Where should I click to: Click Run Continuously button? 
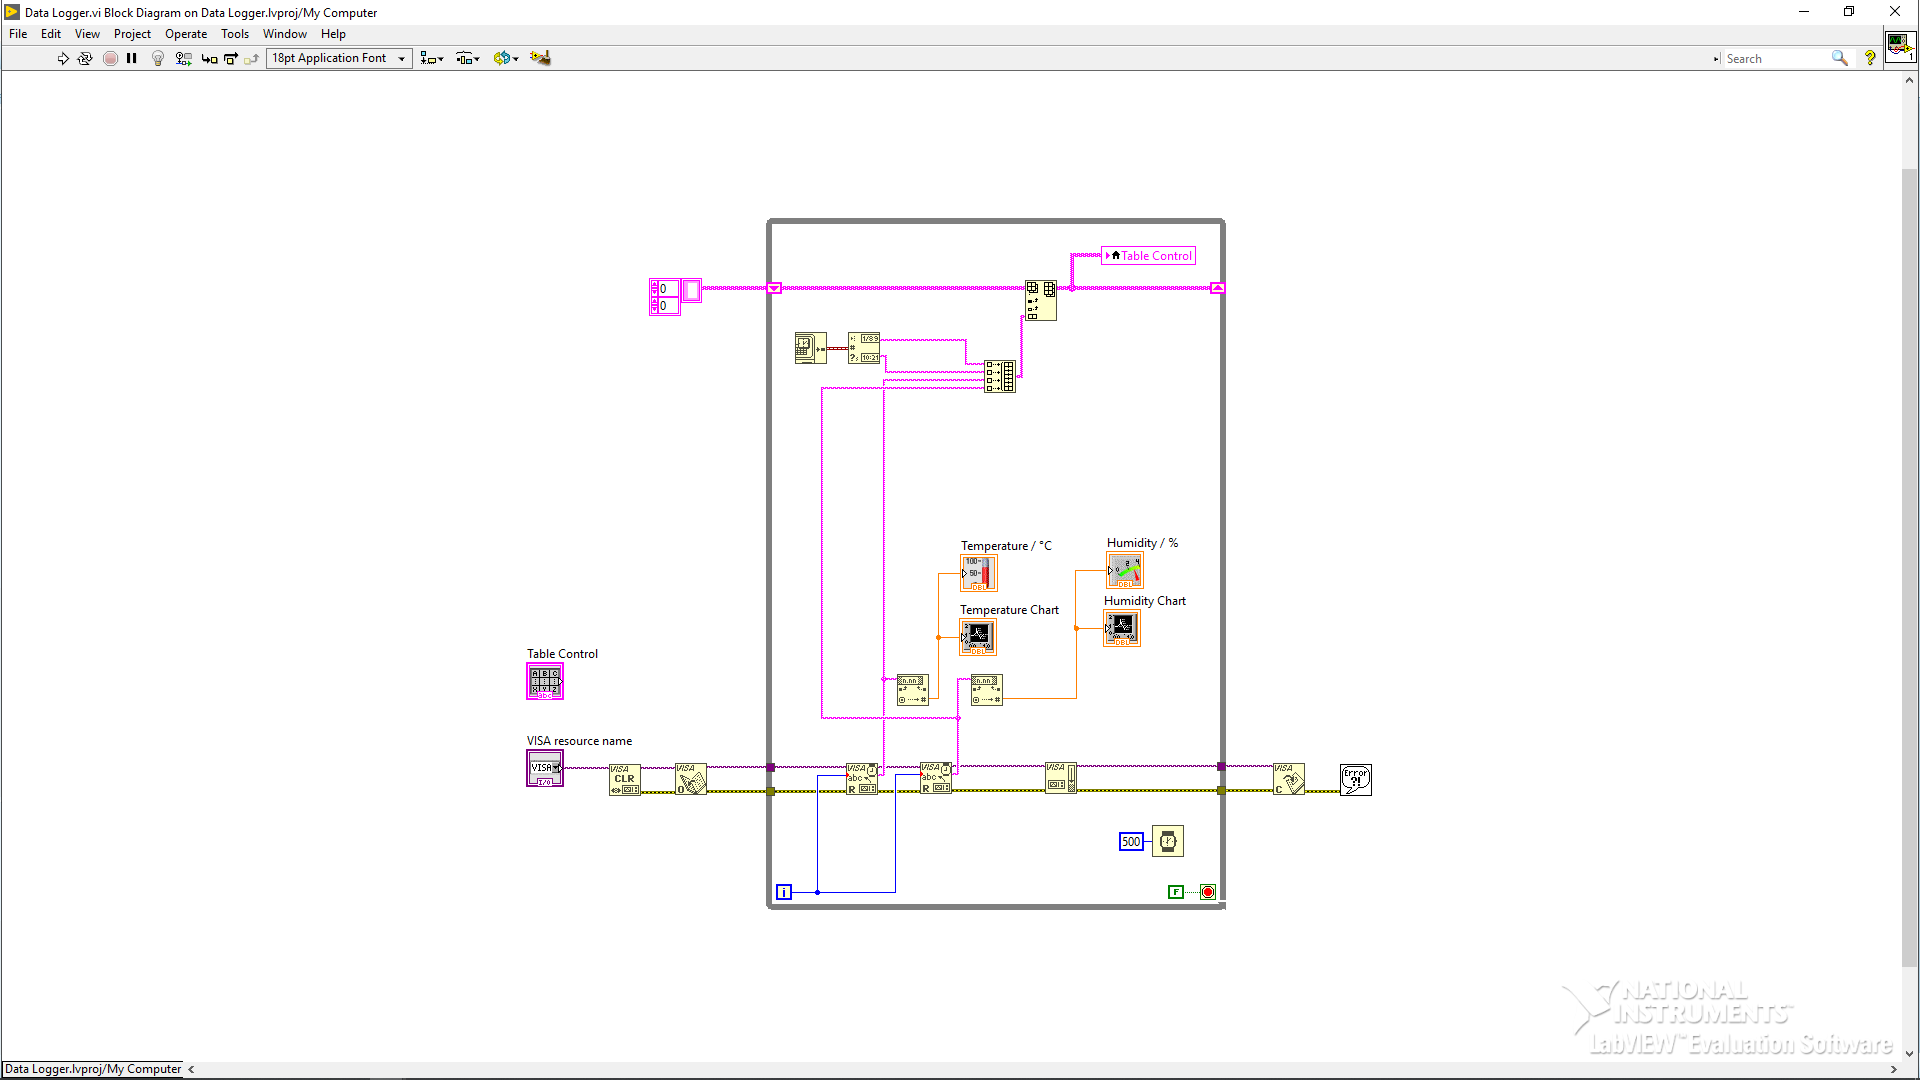(x=85, y=58)
